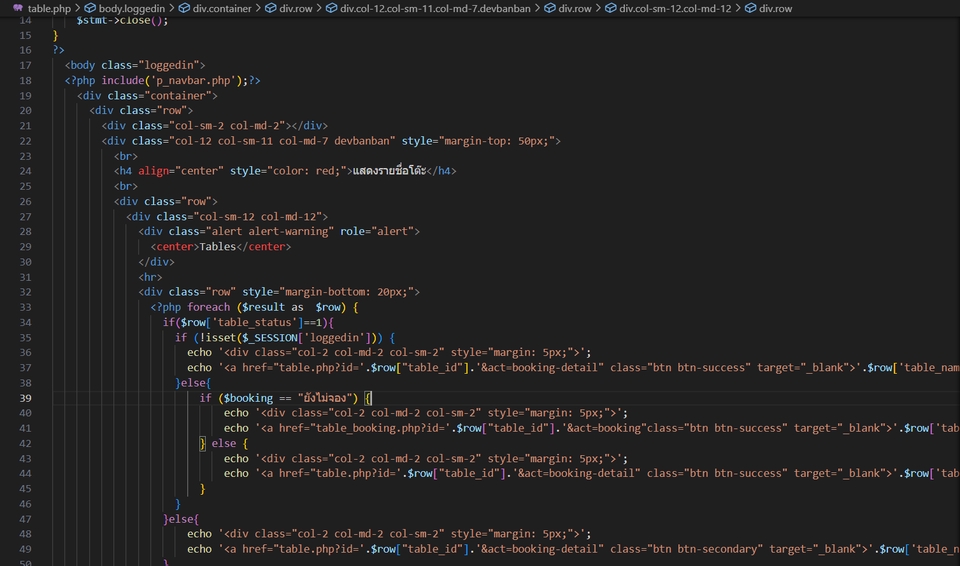Click the ?> closing PHP tag on line 16
The width and height of the screenshot is (960, 566).
click(58, 50)
